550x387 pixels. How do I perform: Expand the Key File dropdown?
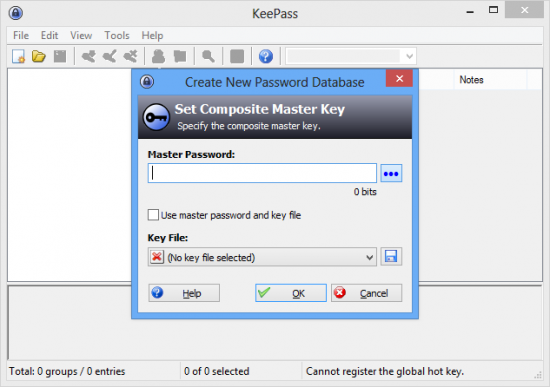[x=262, y=257]
